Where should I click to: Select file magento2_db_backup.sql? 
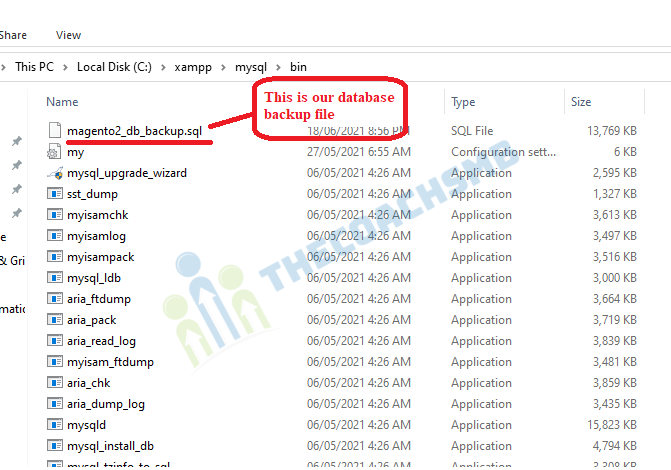click(134, 131)
